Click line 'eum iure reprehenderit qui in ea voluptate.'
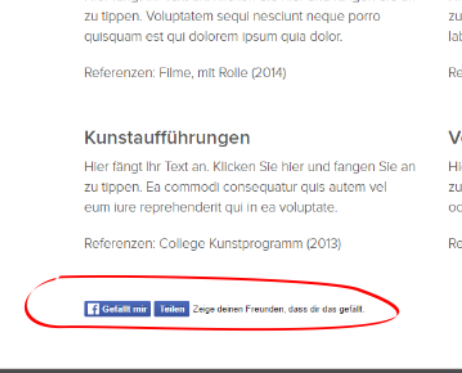Image resolution: width=462 pixels, height=373 pixels. pos(211,207)
